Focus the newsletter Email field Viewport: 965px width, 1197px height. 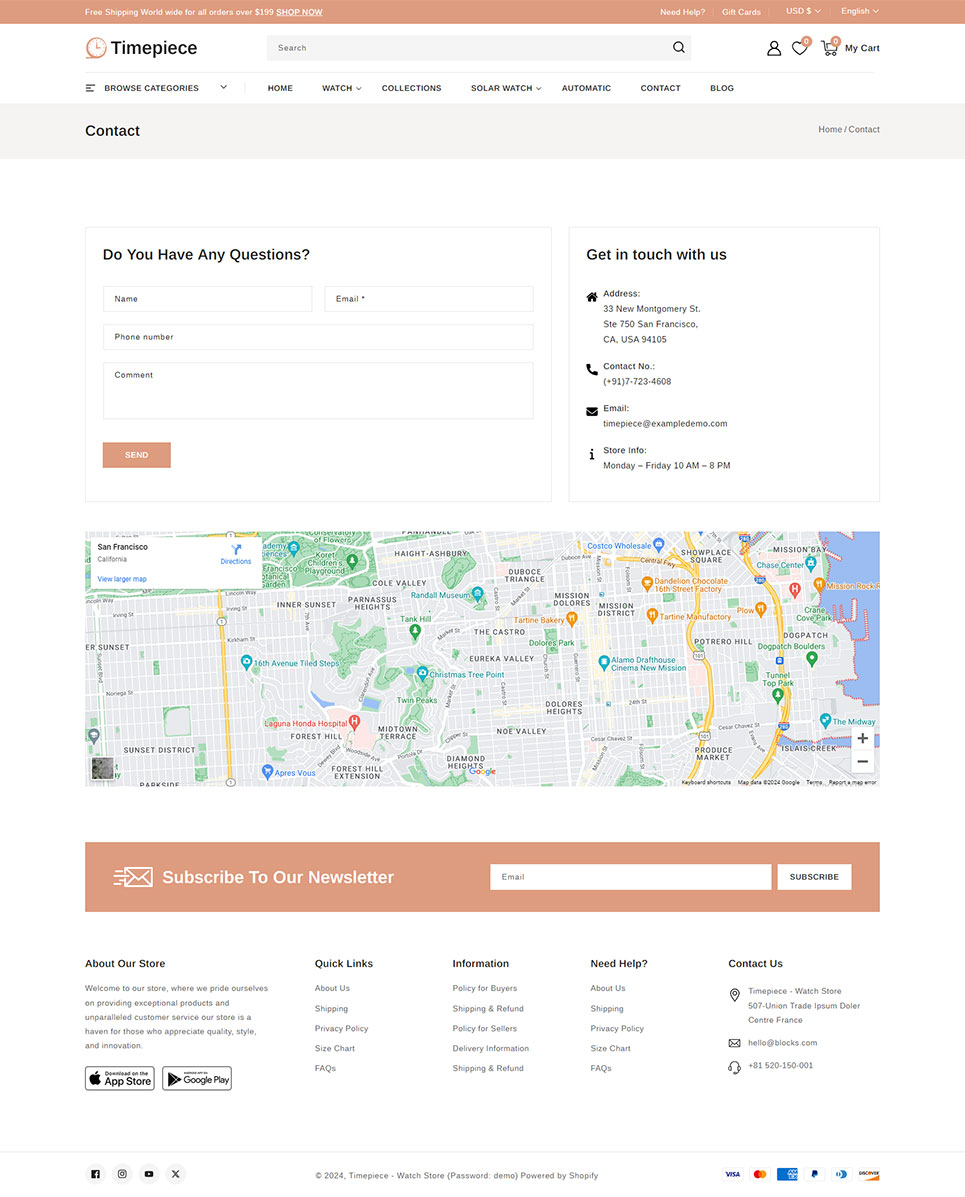630,877
